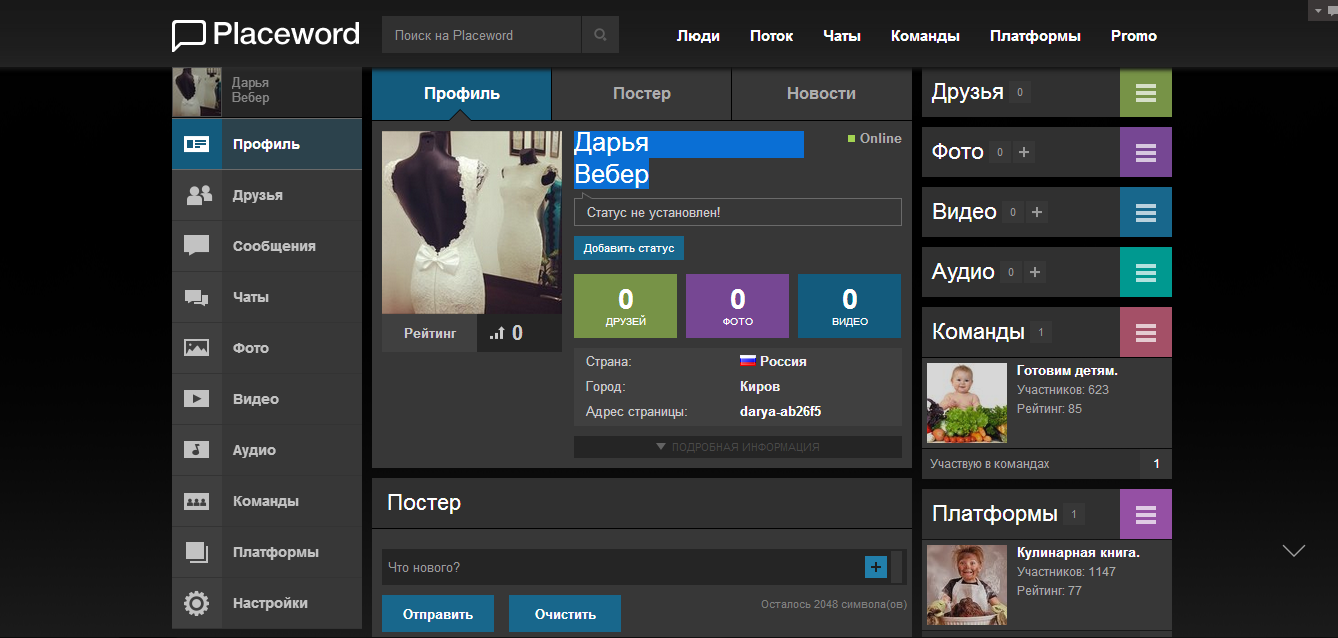Viewport: 1338px width, 638px height.
Task: Open the blue Видео panel menu
Action: click(1146, 212)
